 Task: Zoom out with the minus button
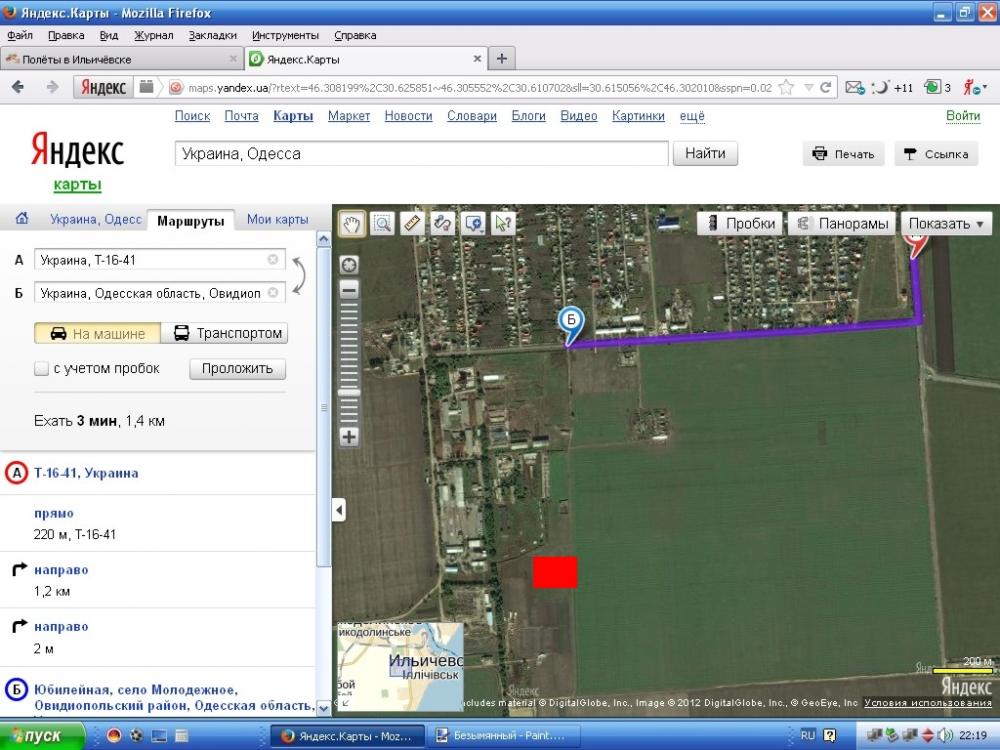(349, 290)
